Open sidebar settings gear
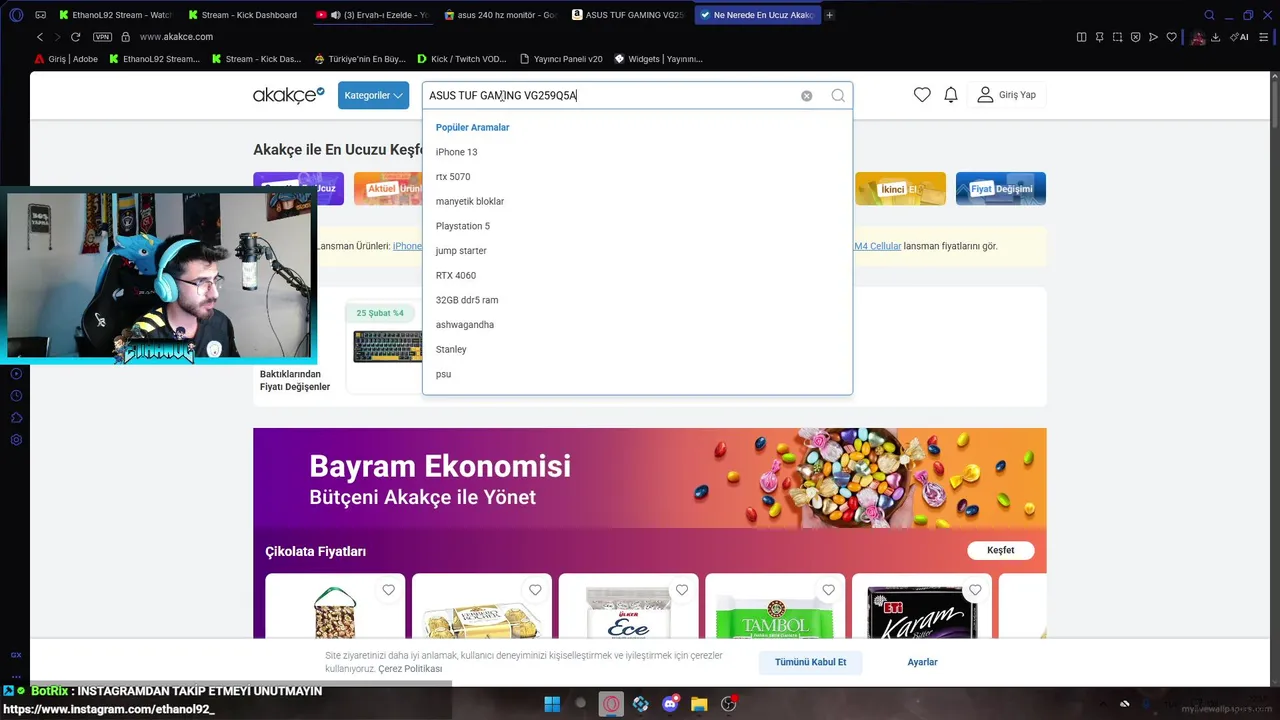 click(16, 440)
